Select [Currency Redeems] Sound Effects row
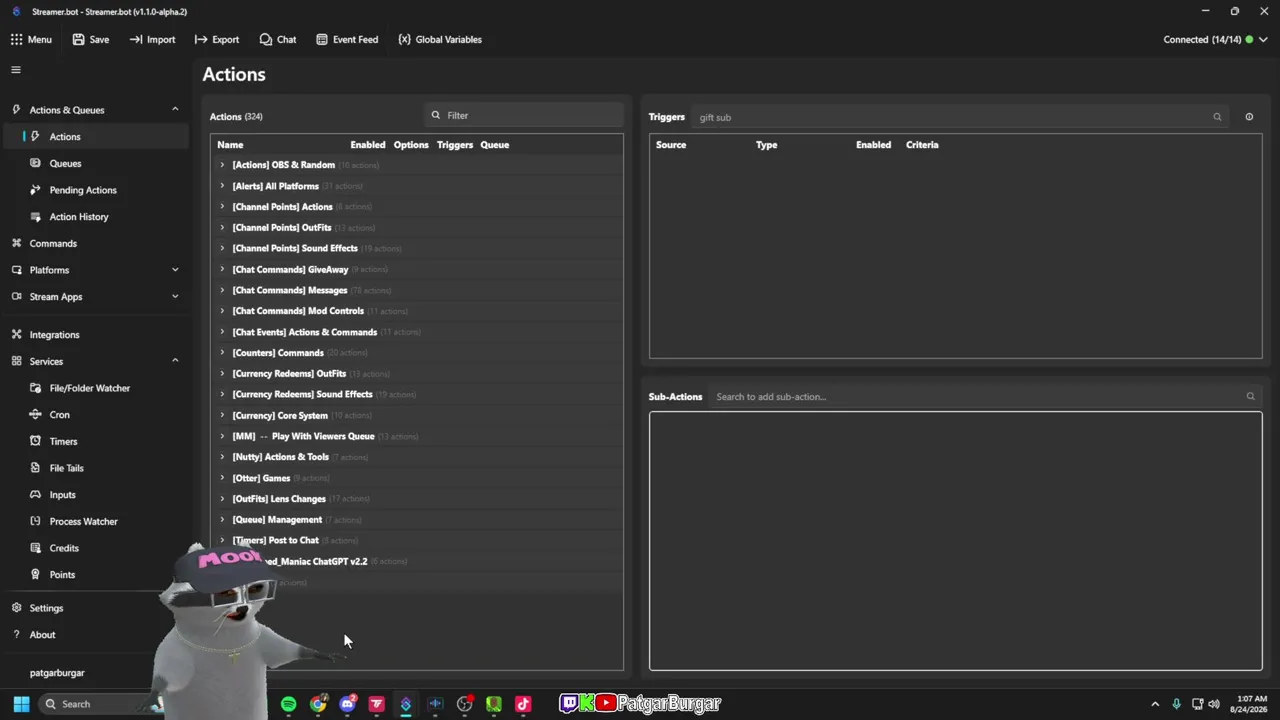 point(417,394)
